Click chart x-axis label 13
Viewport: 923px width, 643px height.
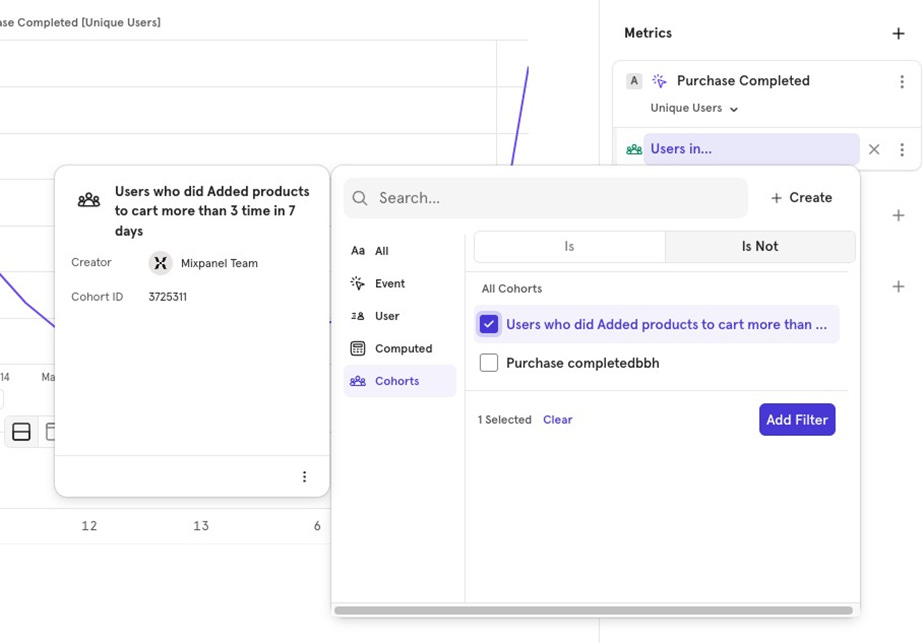(x=201, y=526)
